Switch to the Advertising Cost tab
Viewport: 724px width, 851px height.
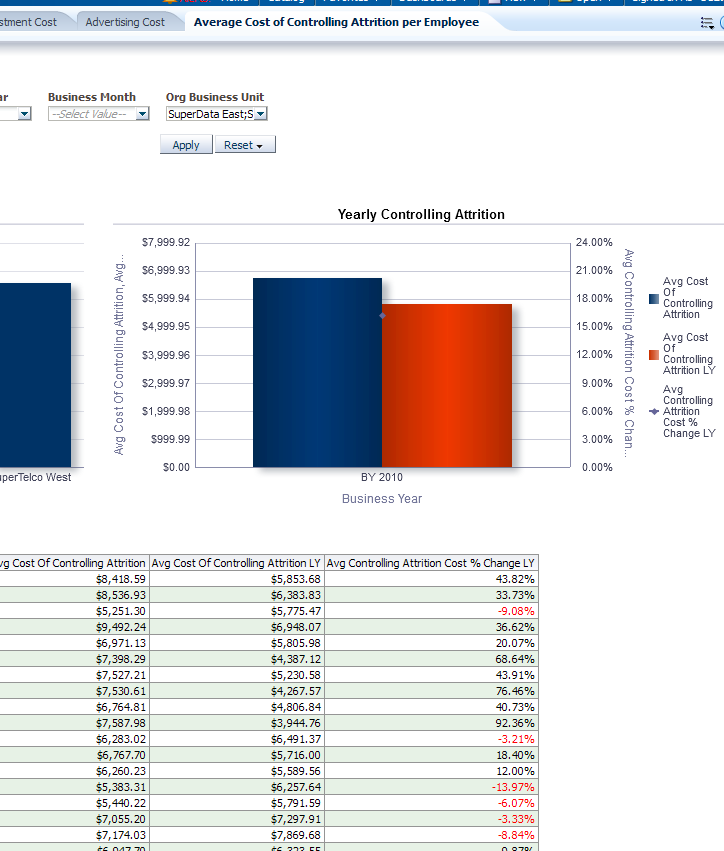pos(125,22)
